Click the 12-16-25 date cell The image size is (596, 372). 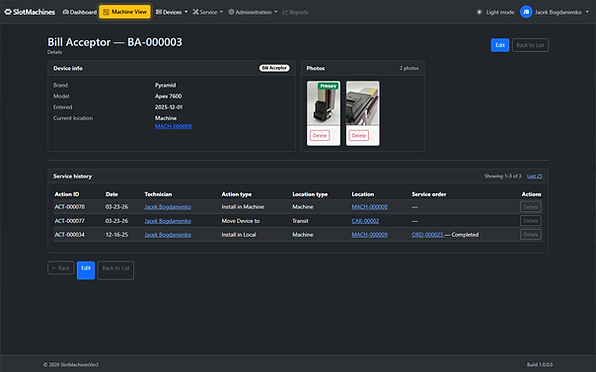coord(117,235)
